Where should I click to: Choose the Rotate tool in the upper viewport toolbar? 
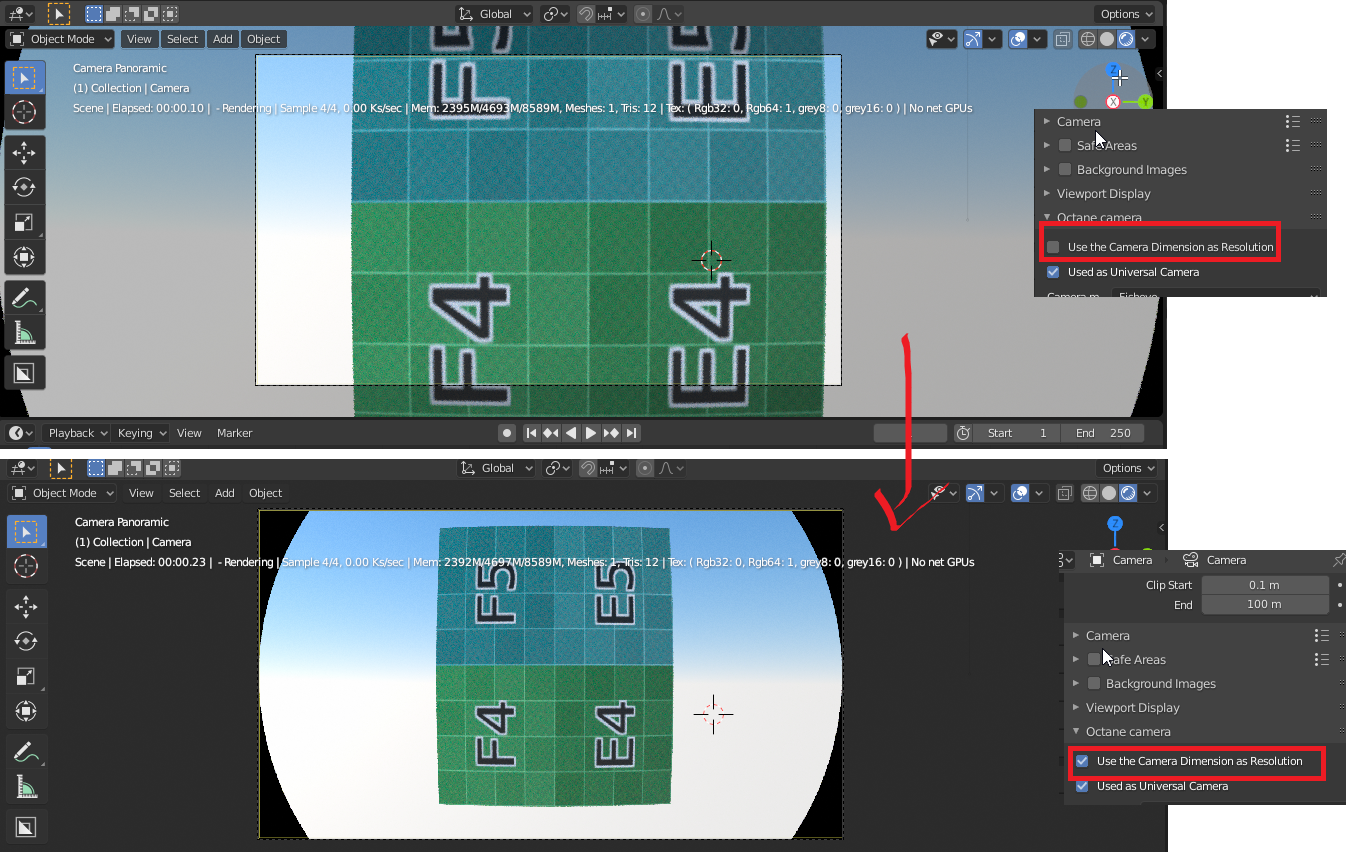(x=25, y=187)
